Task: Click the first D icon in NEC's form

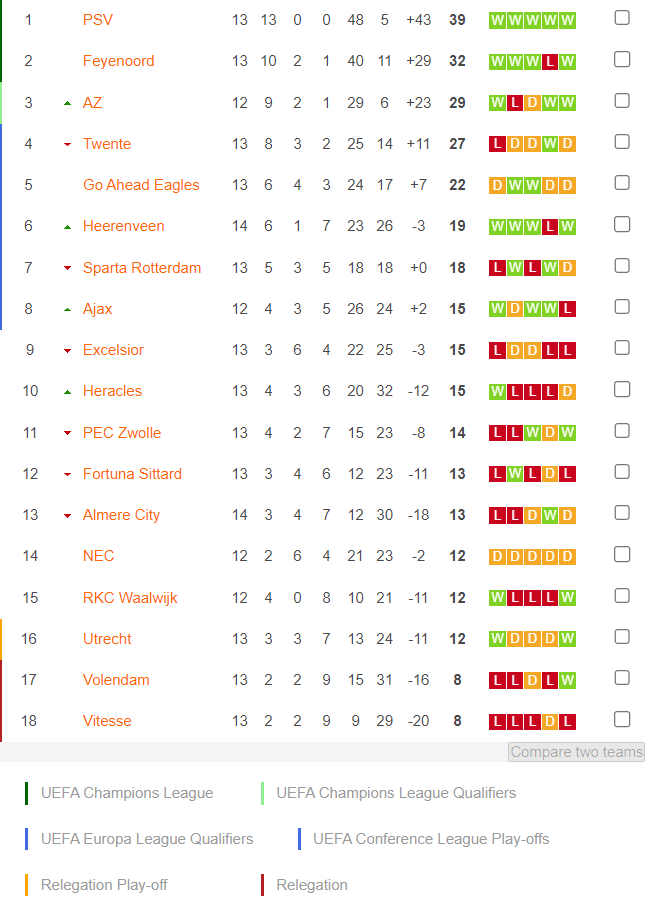Action: [x=497, y=556]
